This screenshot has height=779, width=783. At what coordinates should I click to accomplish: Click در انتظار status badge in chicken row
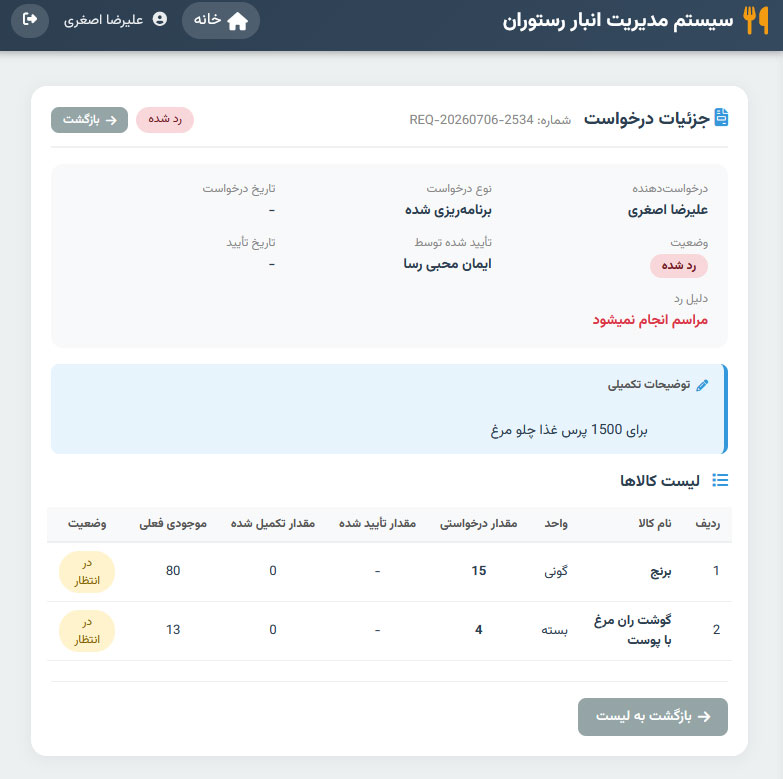click(87, 631)
